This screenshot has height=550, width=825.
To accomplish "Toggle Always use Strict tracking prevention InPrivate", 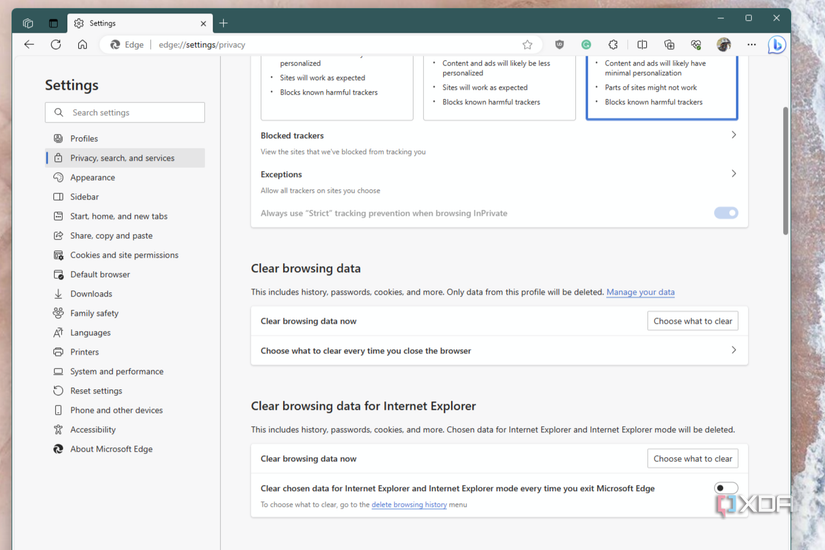I will click(726, 213).
